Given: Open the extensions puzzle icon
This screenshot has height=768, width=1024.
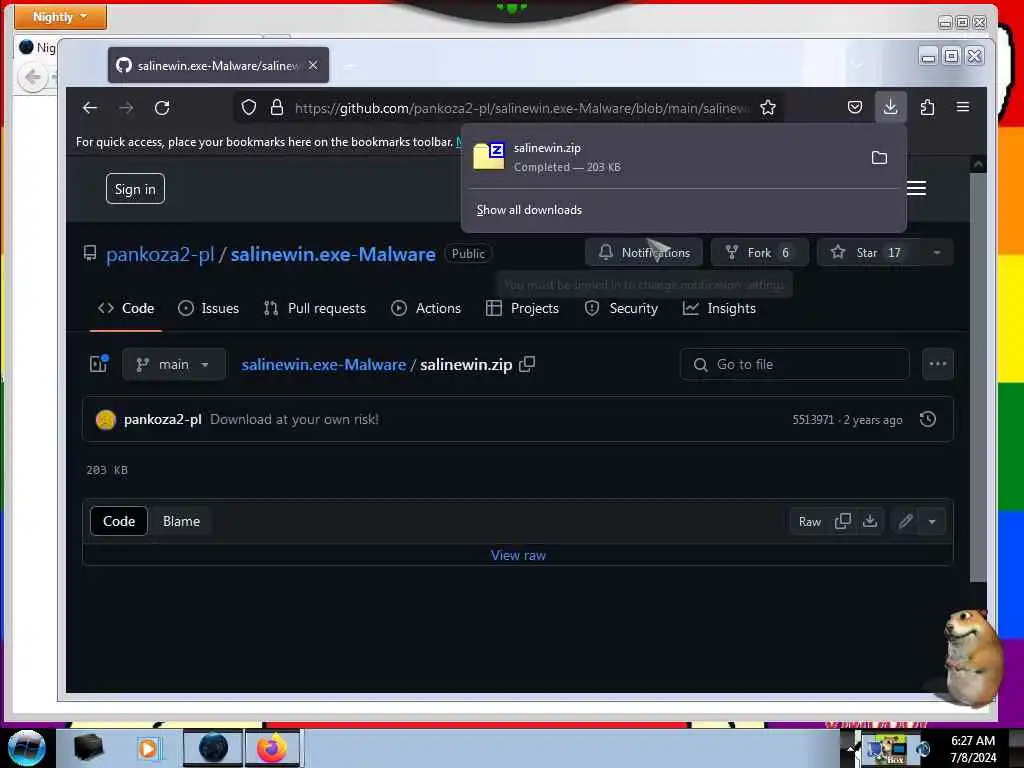Looking at the screenshot, I should tap(927, 107).
